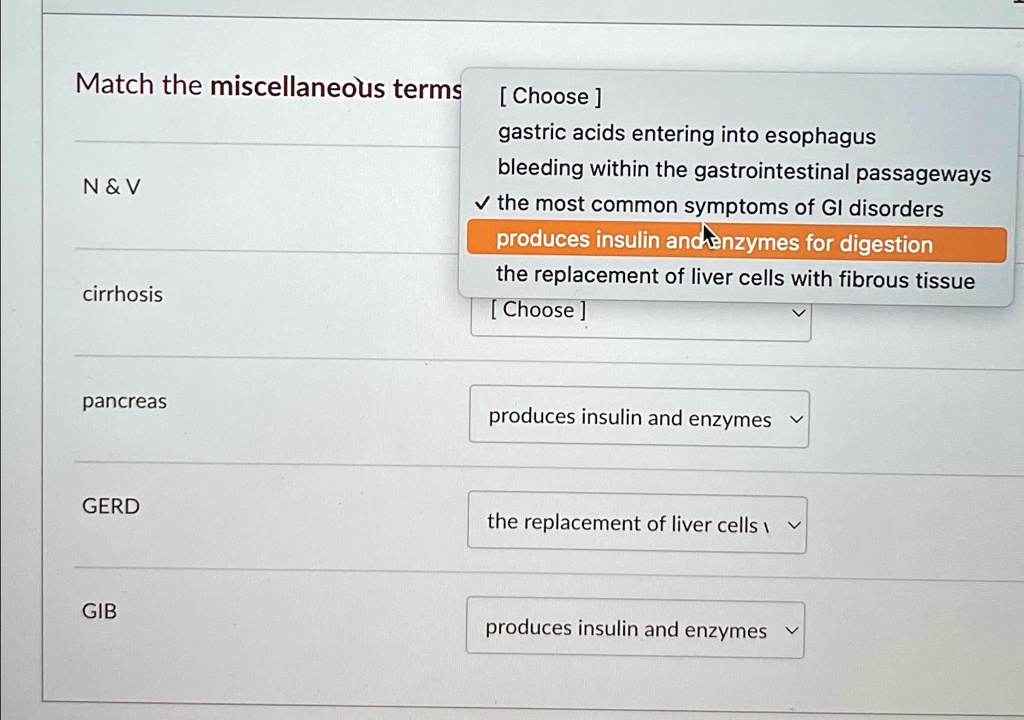The image size is (1024, 720).
Task: Click "[ Choose ]" to clear the selection
Action: 549,96
